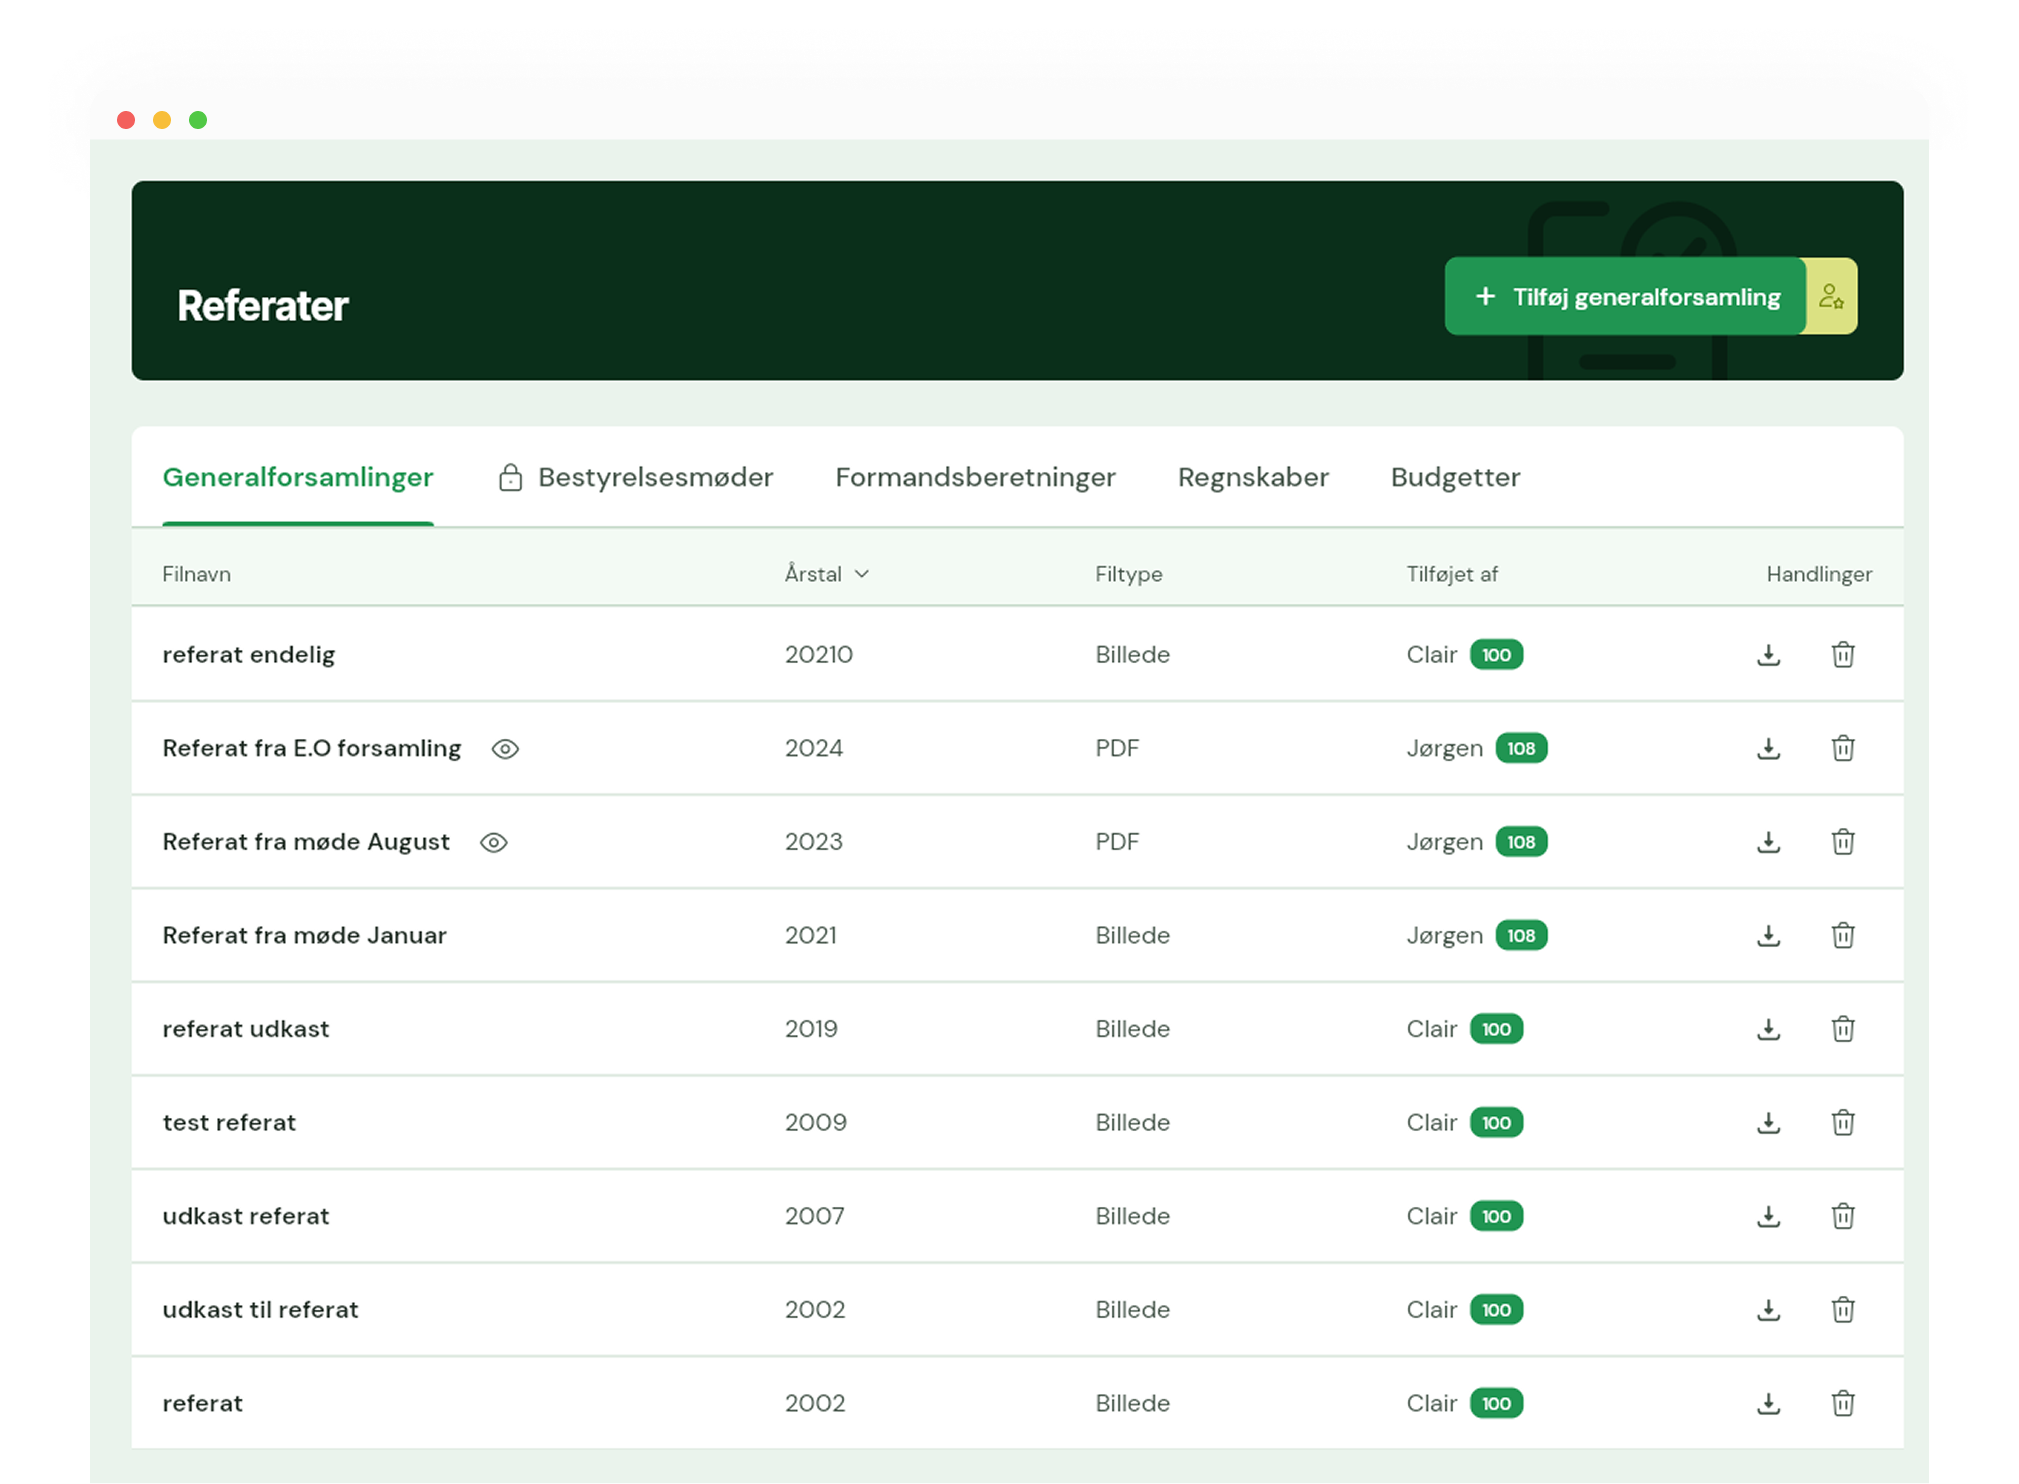This screenshot has height=1484, width=2019.
Task: Delete the 'referat udkast' row
Action: tap(1842, 1029)
